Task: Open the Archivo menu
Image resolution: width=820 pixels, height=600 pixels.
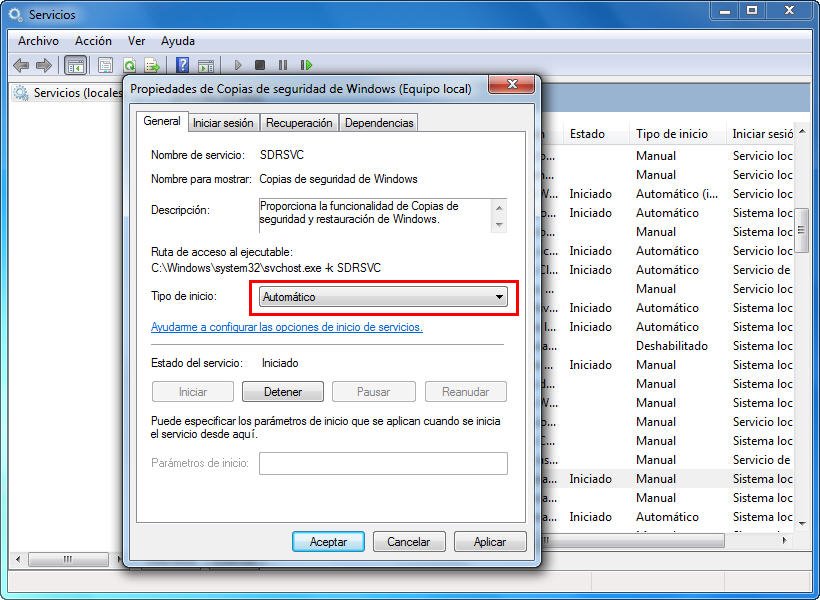Action: [x=38, y=41]
